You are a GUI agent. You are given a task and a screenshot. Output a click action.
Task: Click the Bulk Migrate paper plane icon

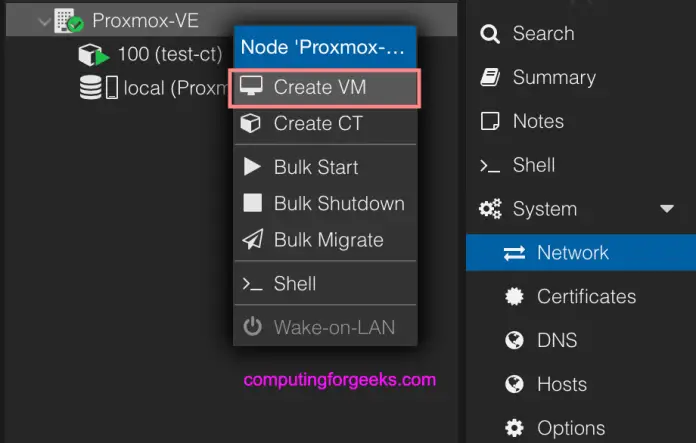(x=253, y=240)
